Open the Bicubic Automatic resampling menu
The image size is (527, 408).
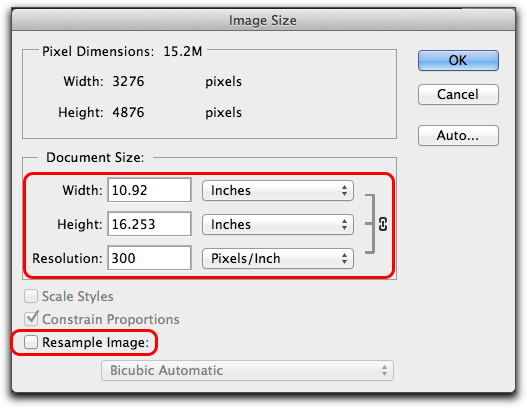point(247,371)
